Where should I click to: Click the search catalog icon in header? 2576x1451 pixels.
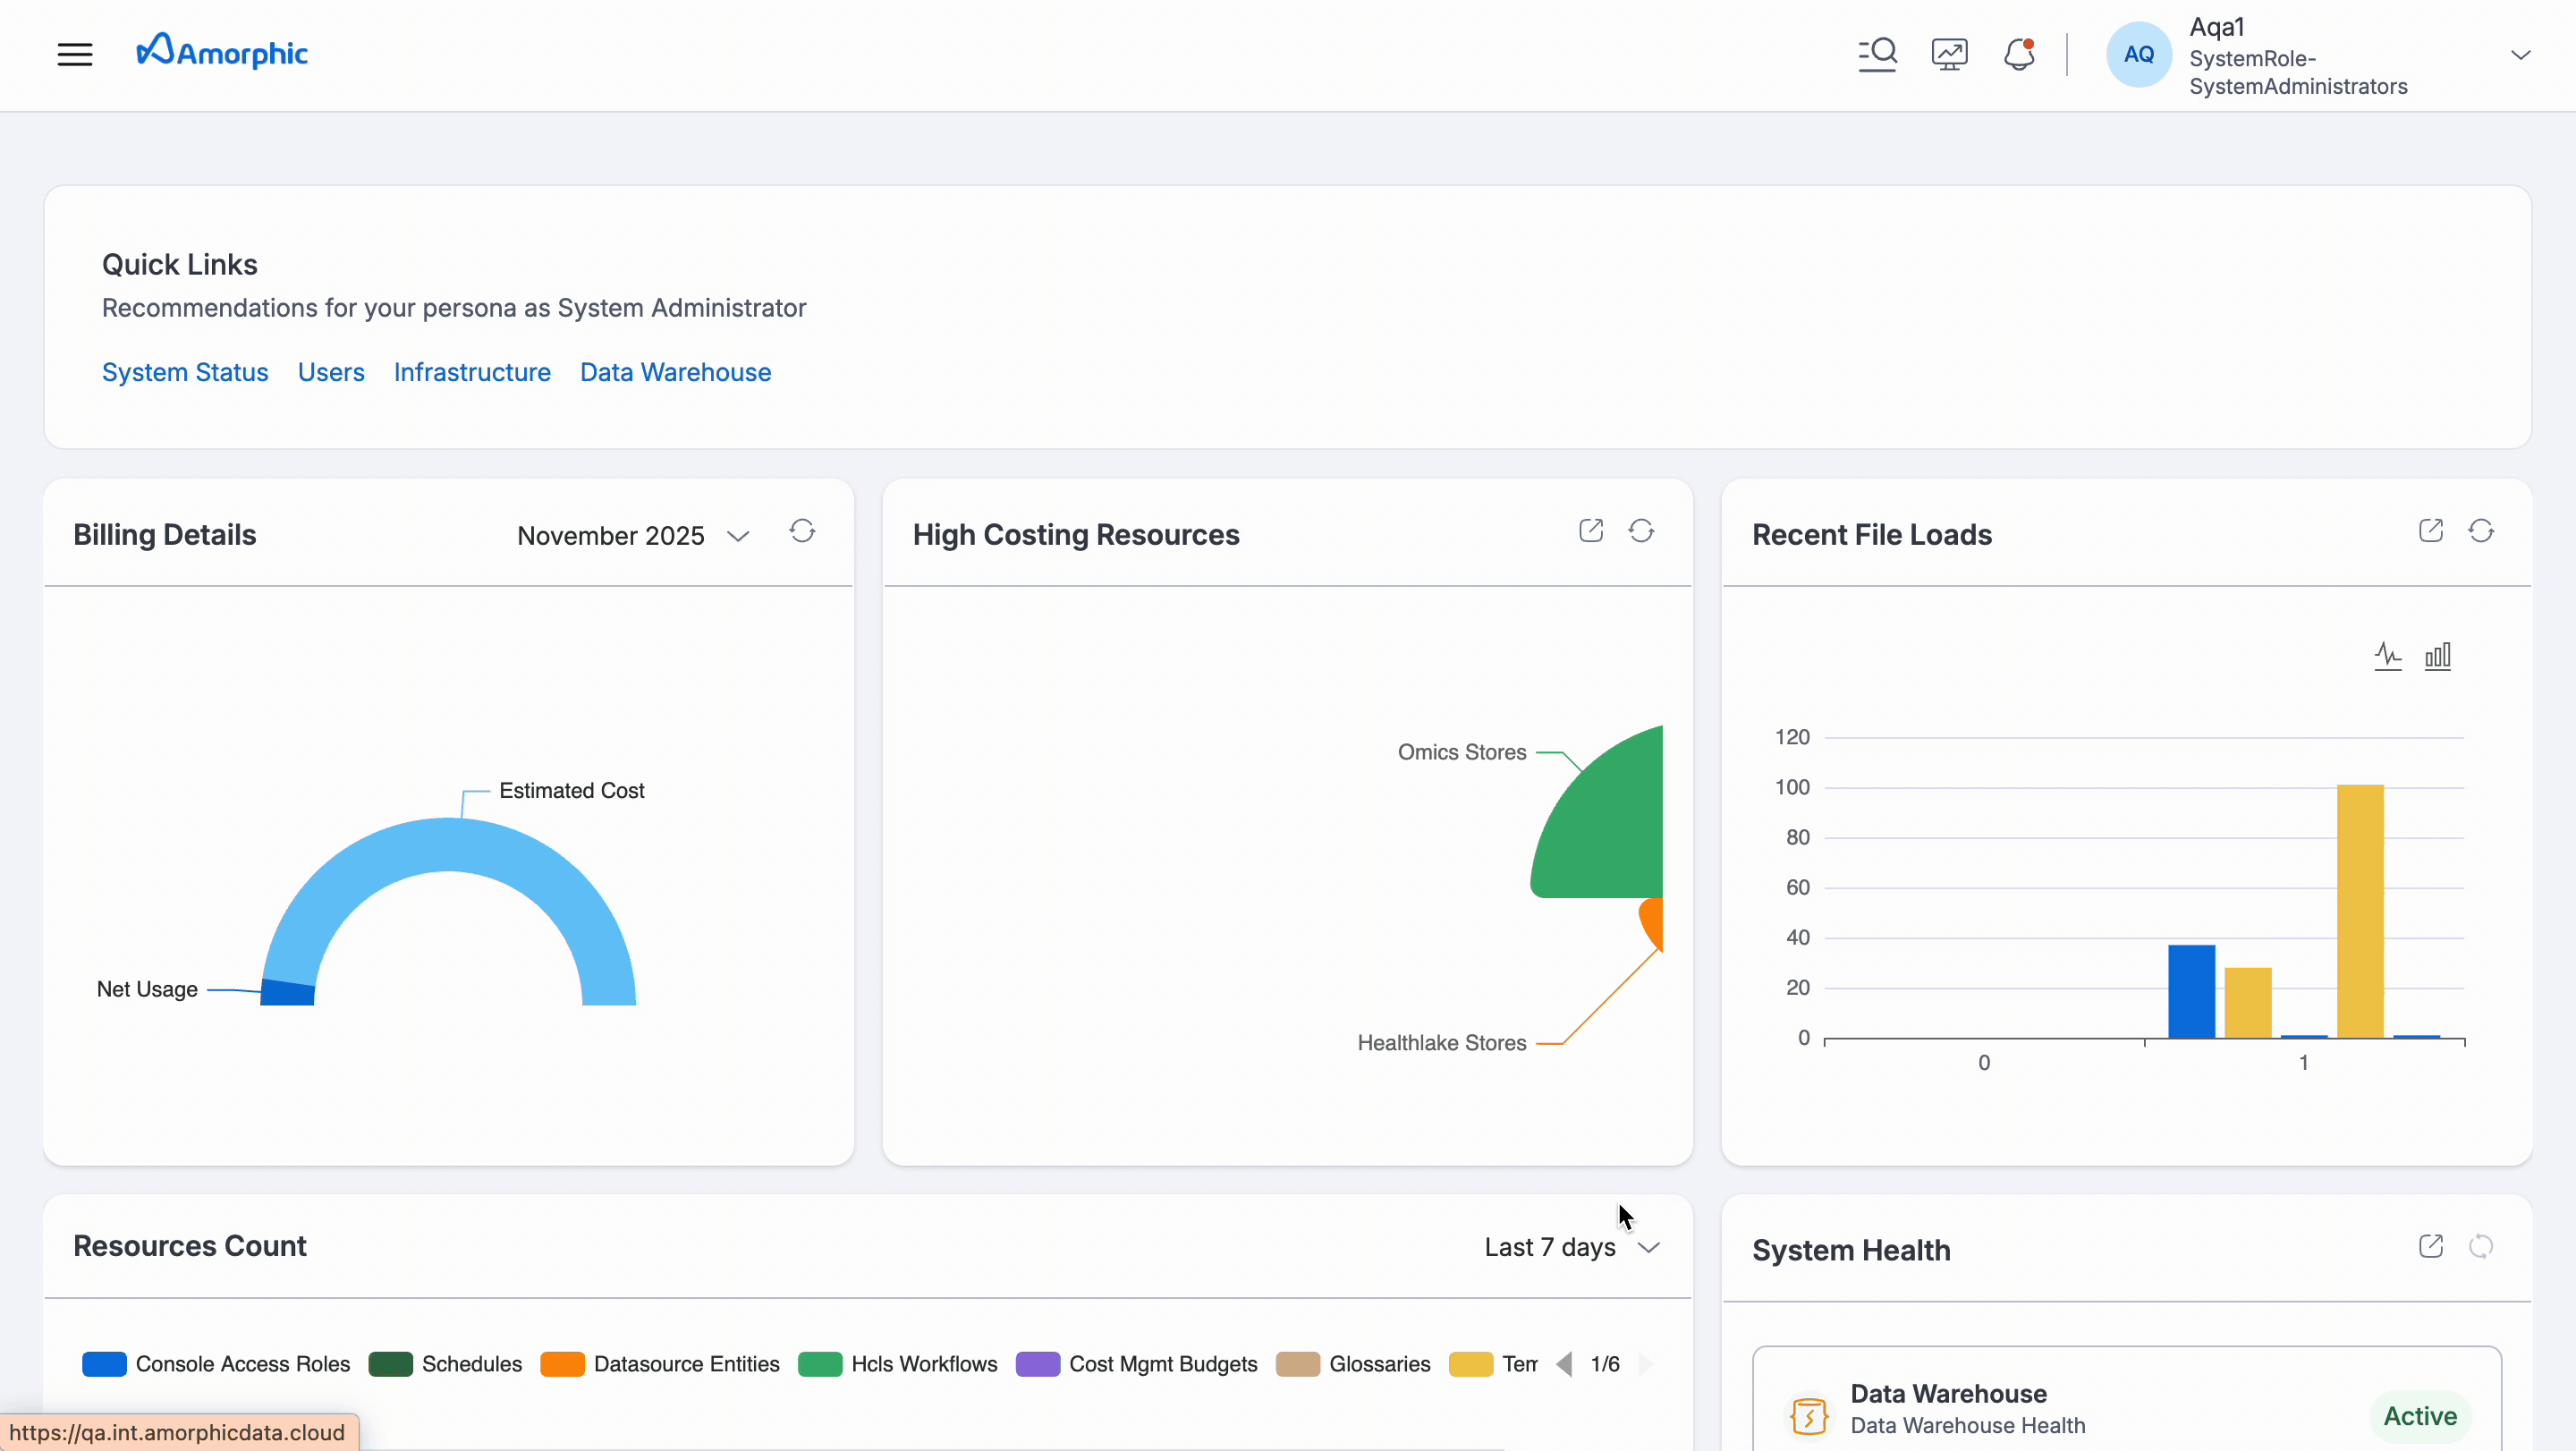(x=1877, y=54)
